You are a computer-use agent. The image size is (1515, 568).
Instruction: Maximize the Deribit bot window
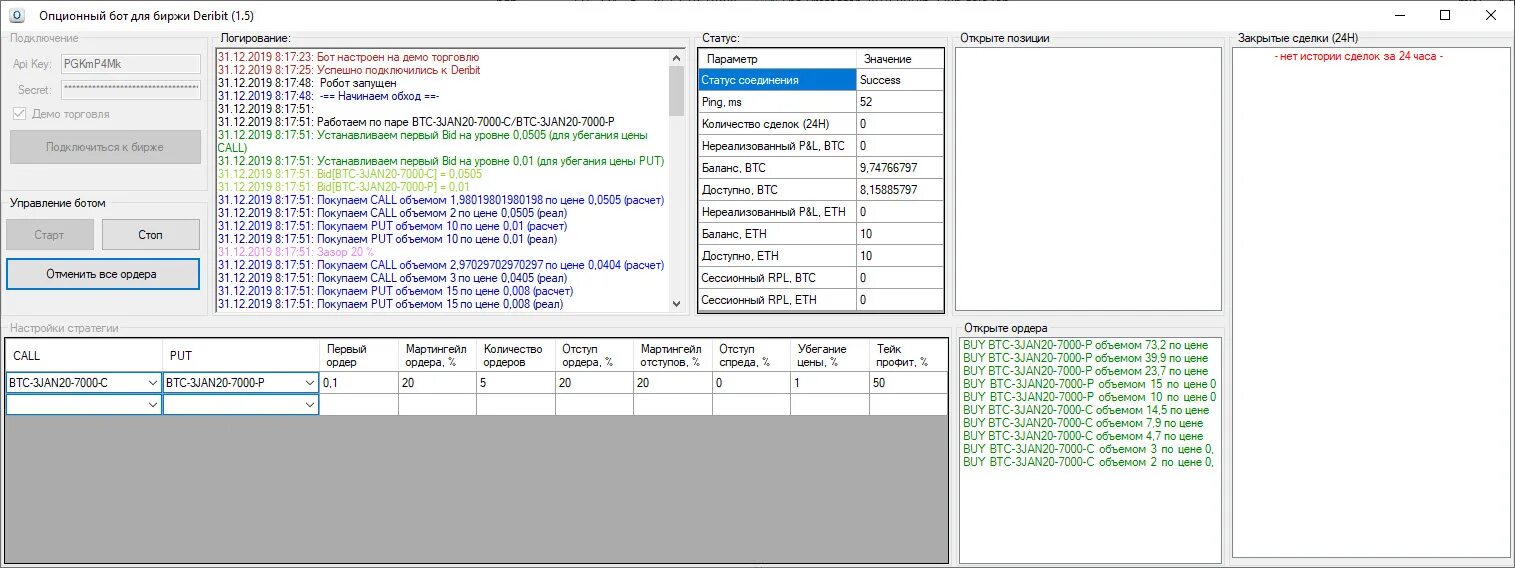click(x=1445, y=15)
